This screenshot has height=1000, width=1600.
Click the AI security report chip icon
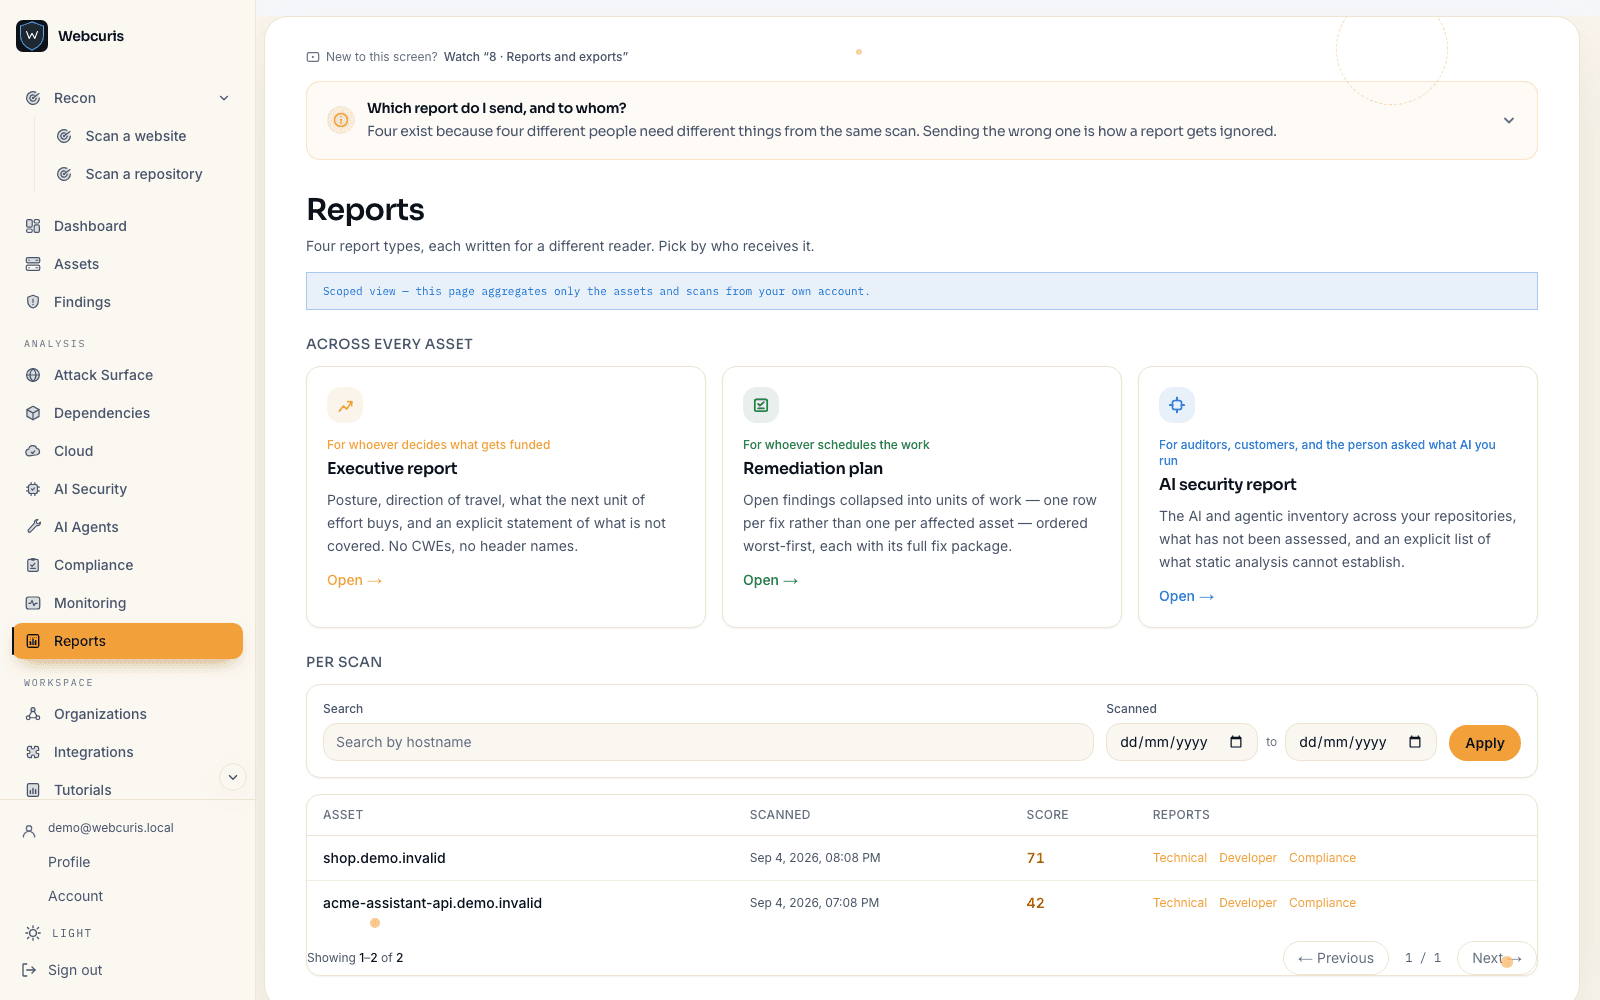pyautogui.click(x=1177, y=405)
